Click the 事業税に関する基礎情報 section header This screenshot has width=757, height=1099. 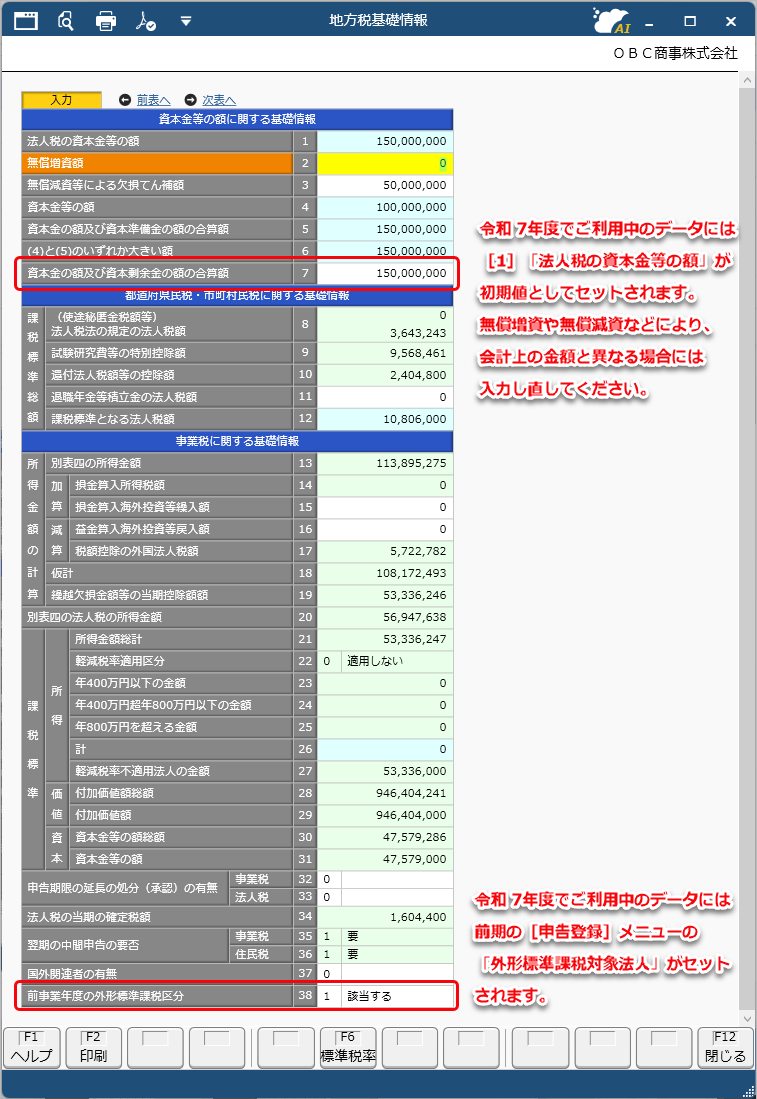[237, 441]
